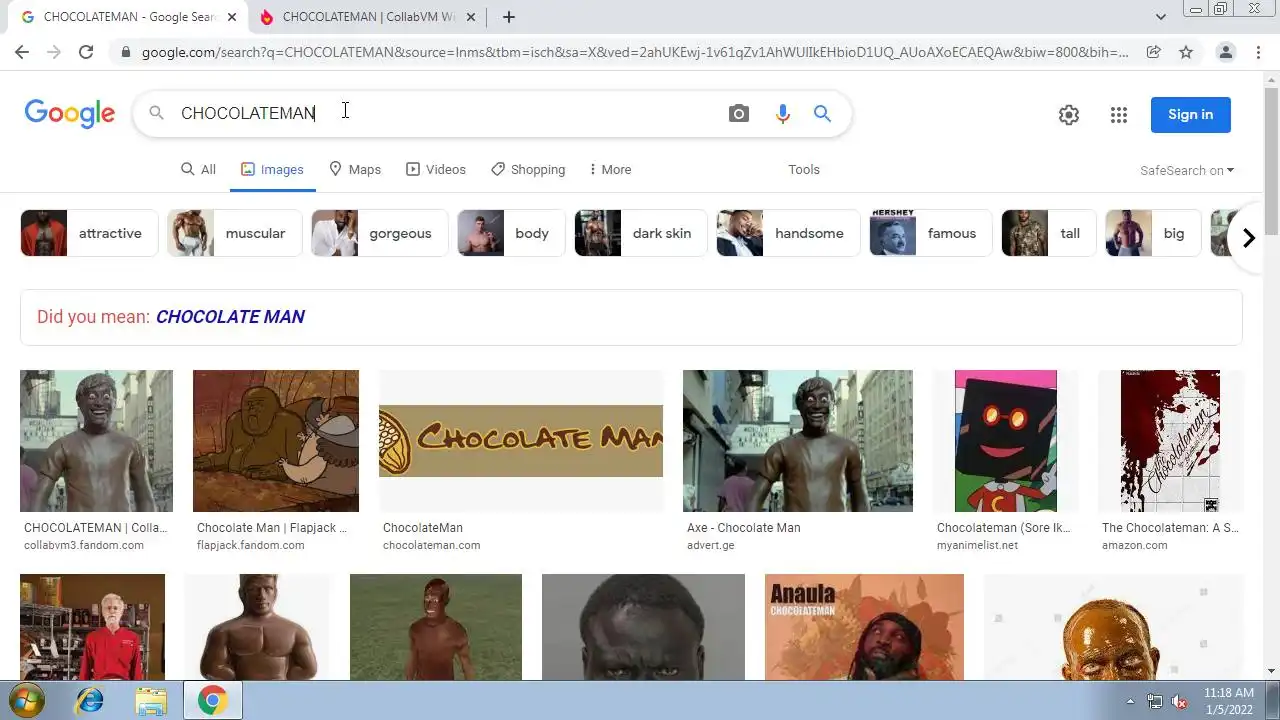Image resolution: width=1280 pixels, height=720 pixels.
Task: Click the blue search magnifier button
Action: coord(822,114)
